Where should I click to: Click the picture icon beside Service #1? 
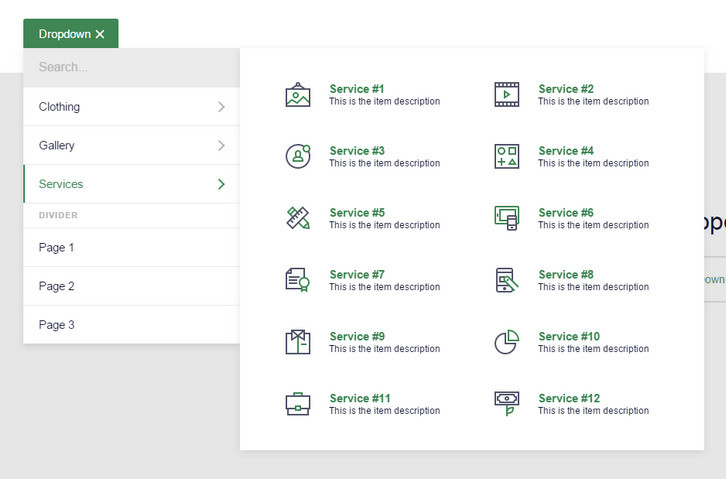(298, 95)
